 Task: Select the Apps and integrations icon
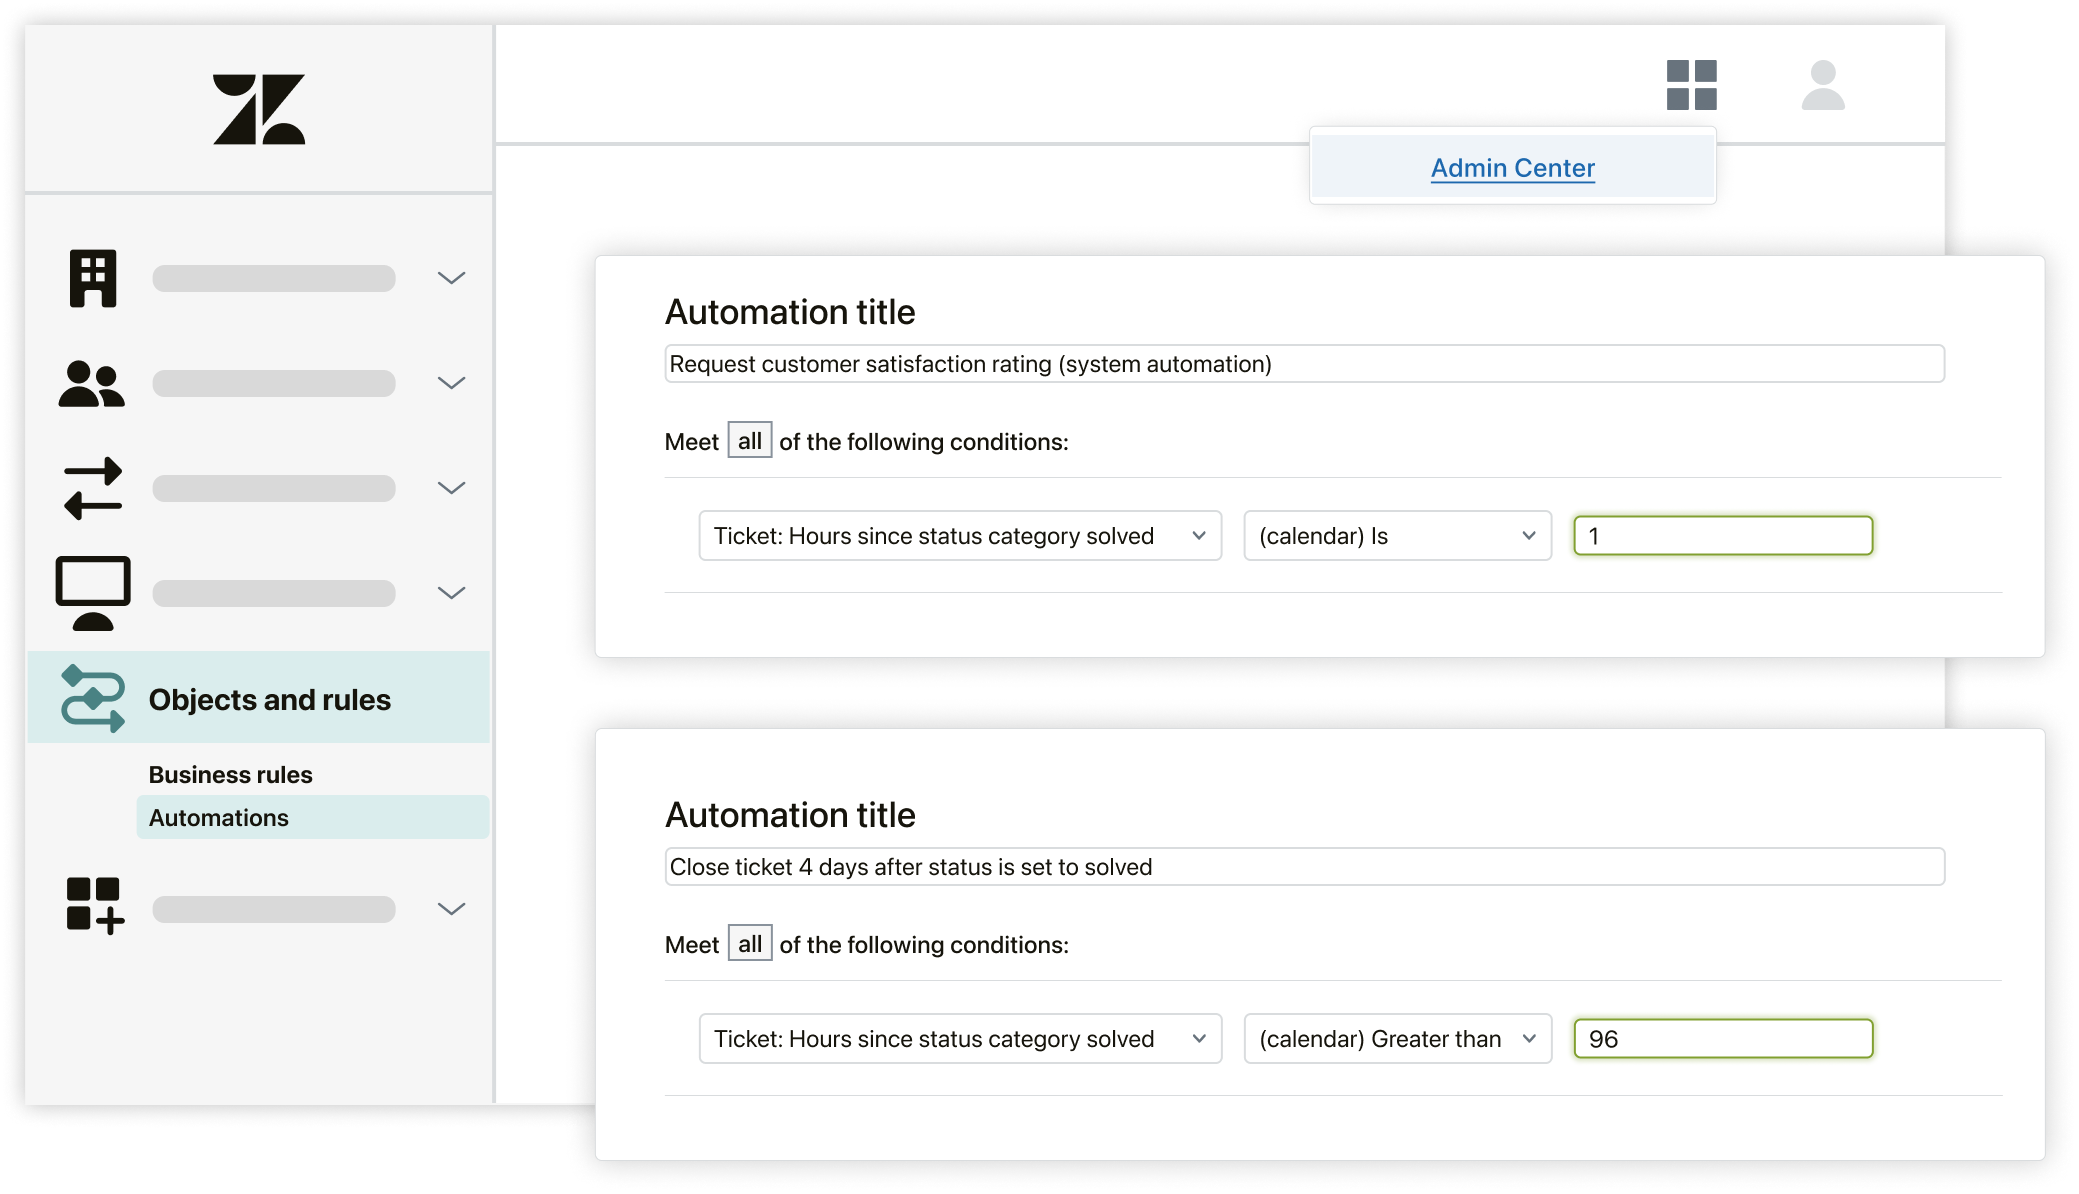point(95,906)
